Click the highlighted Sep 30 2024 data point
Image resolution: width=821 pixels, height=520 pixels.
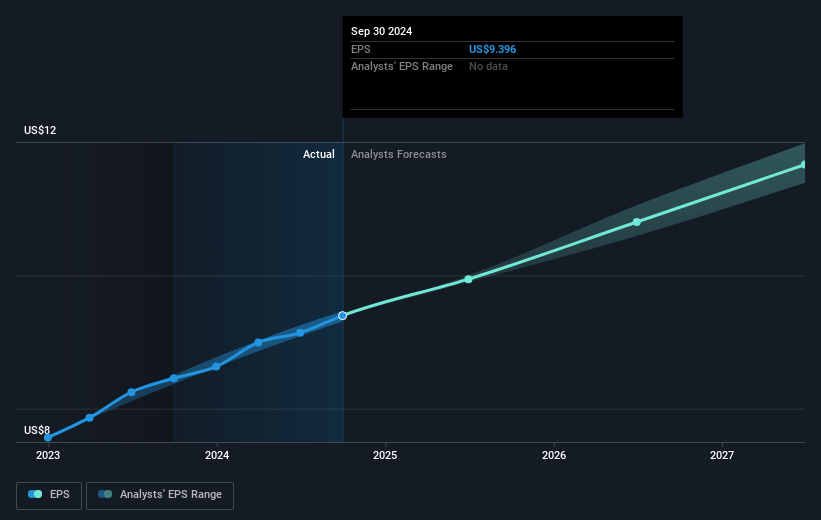point(342,316)
